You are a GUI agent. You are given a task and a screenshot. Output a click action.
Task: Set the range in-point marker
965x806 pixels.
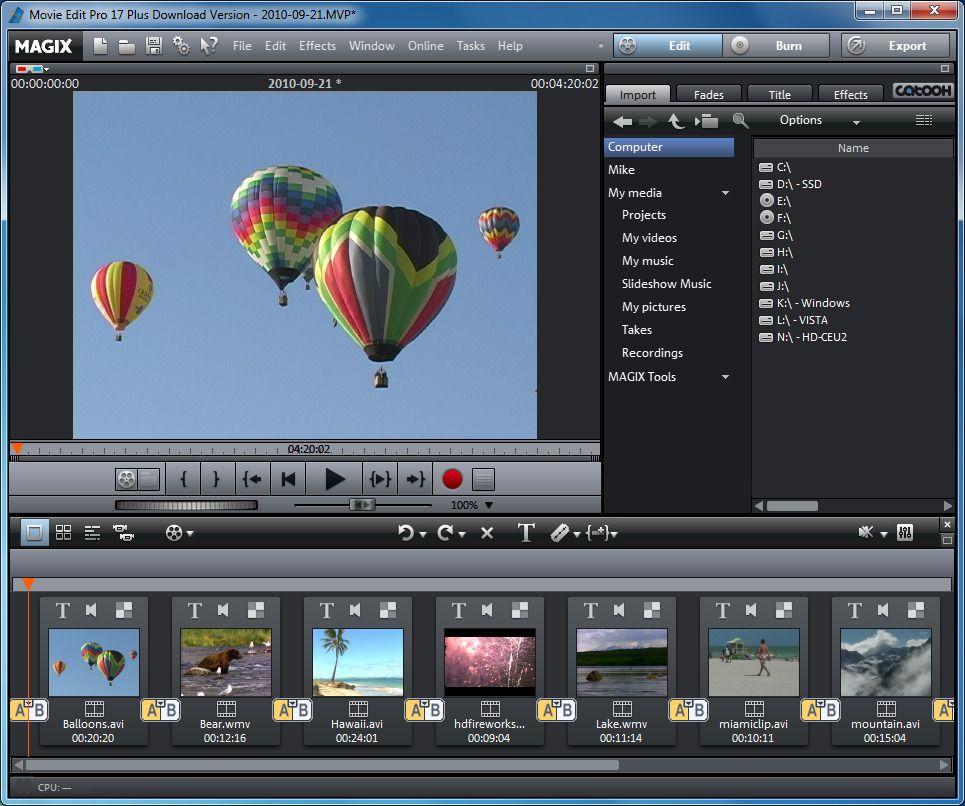183,479
